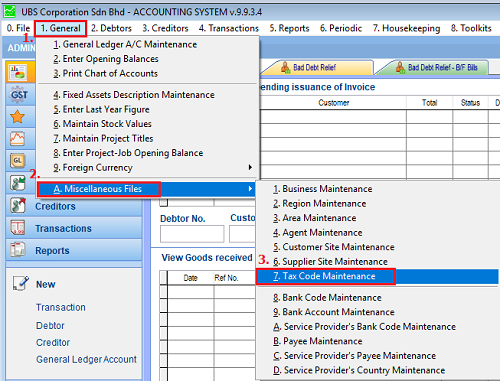Select Payee Maintenance
500x381 pixels.
(x=378, y=341)
